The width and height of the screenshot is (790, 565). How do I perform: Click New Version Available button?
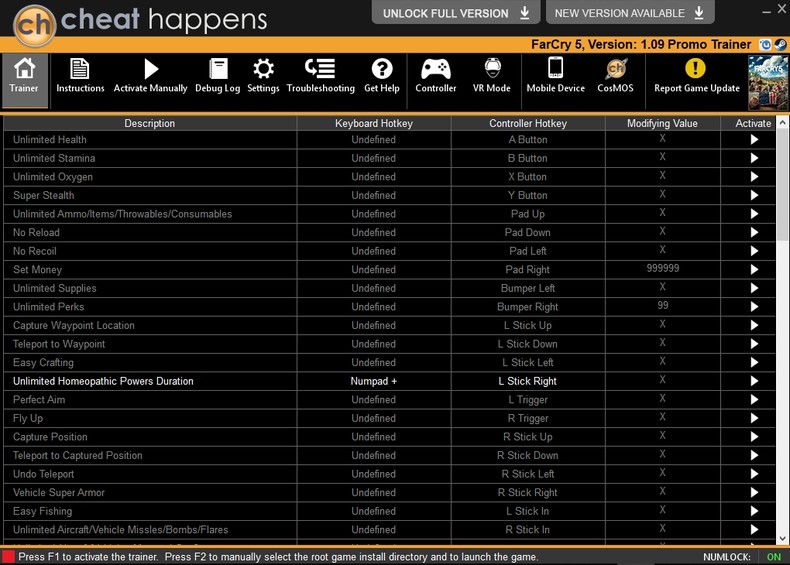pos(630,13)
